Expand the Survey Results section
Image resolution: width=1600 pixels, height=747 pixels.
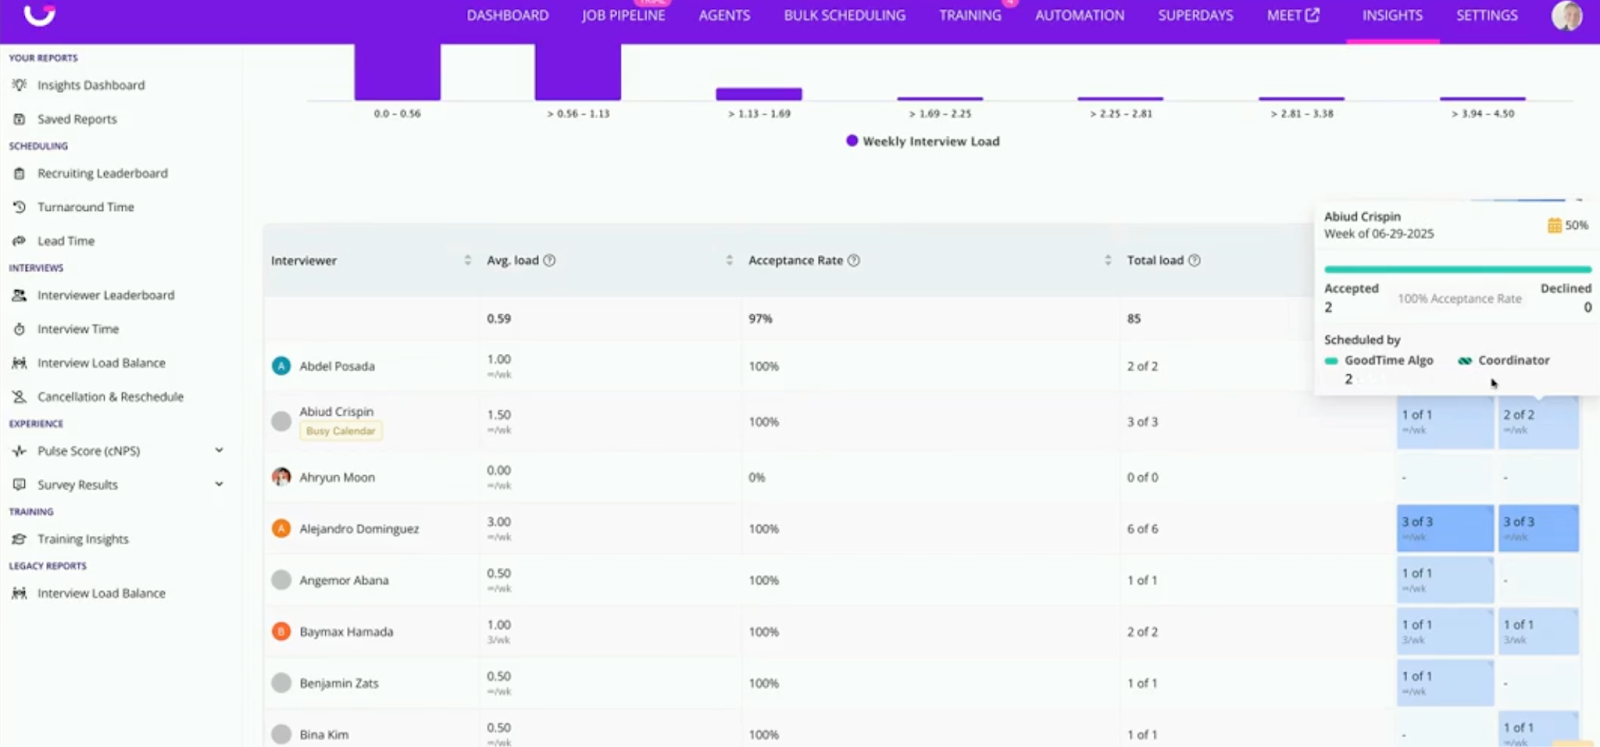[x=219, y=485]
